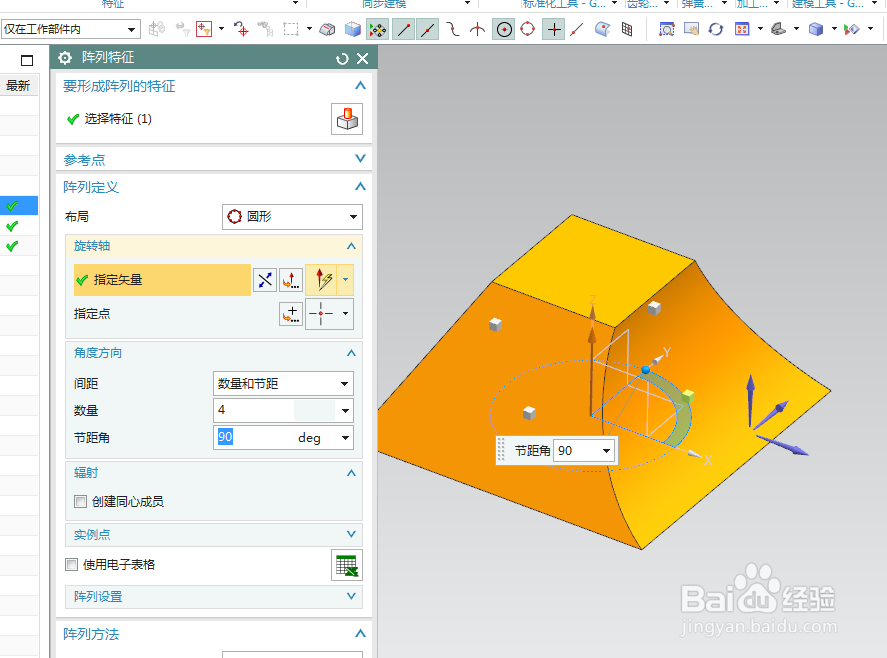
Task: Click the reset icon in the 阵列特征 dialog header
Action: click(x=341, y=58)
